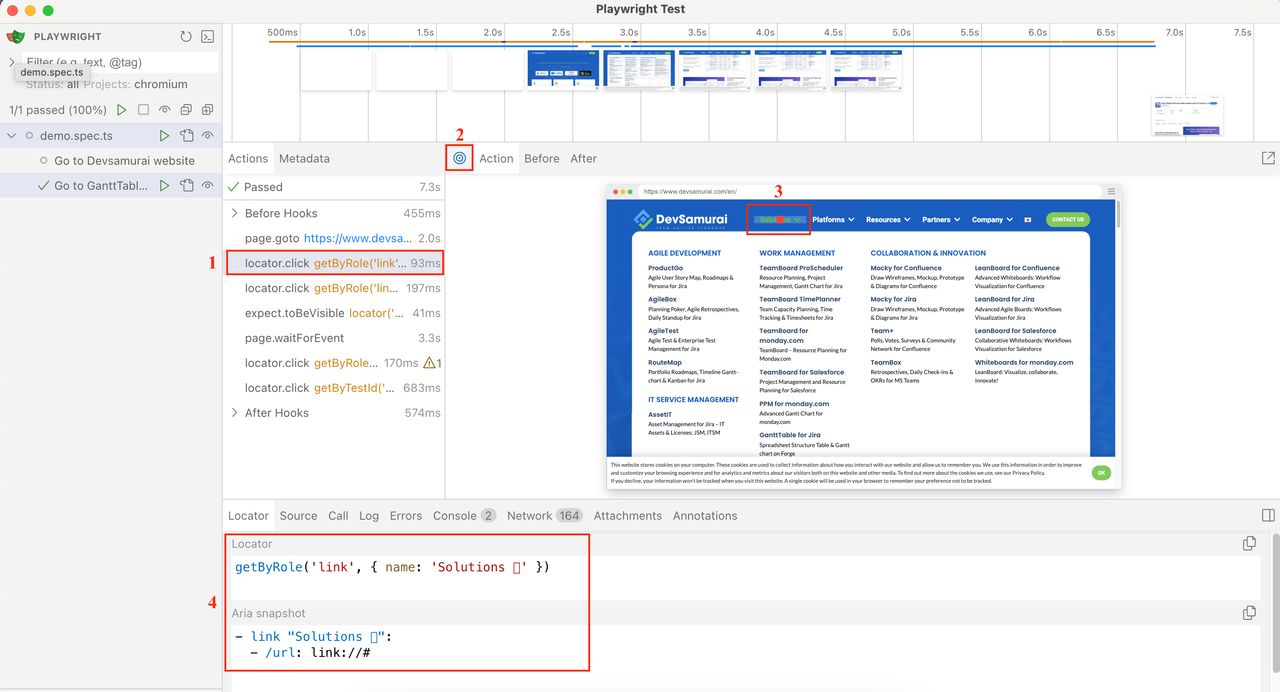1280x692 pixels.
Task: Click the TeamBoard ProScheduler link
Action: pyautogui.click(x=801, y=268)
